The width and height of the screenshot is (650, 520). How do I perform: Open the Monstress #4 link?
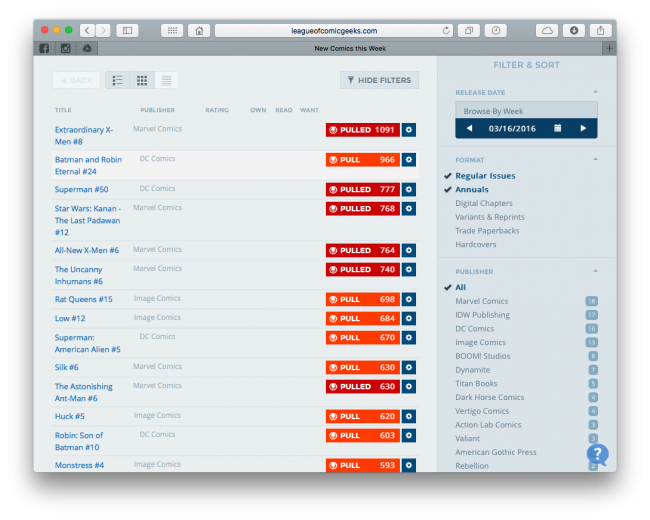click(79, 465)
